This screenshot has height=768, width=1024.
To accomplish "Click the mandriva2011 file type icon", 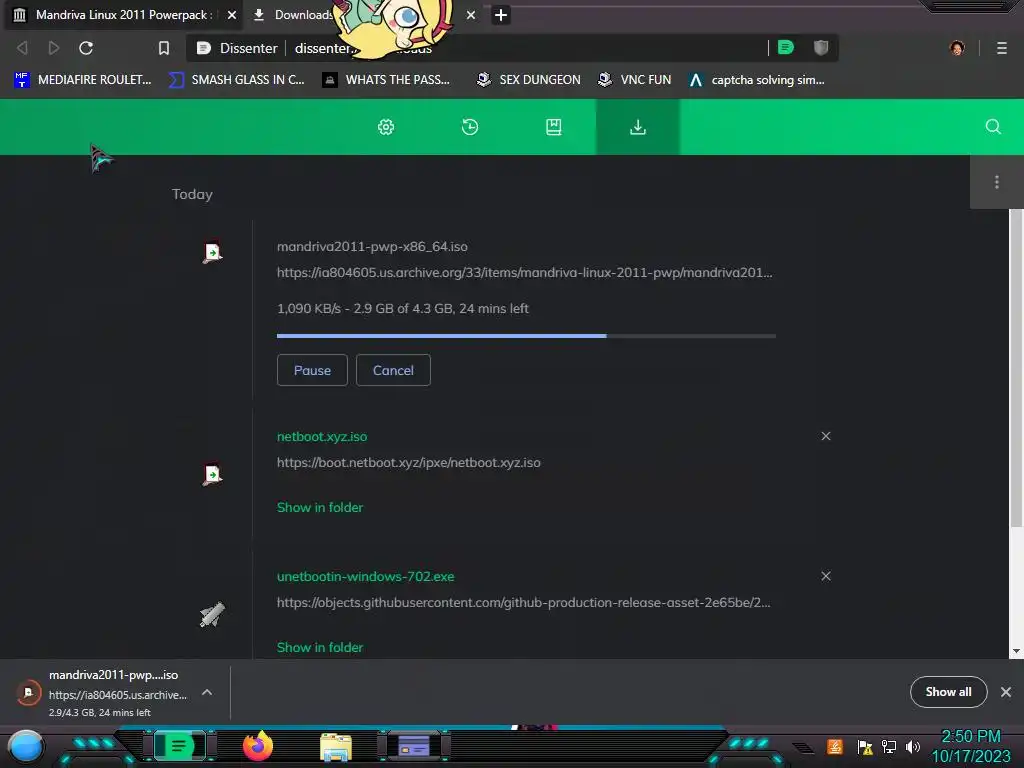I will [212, 253].
